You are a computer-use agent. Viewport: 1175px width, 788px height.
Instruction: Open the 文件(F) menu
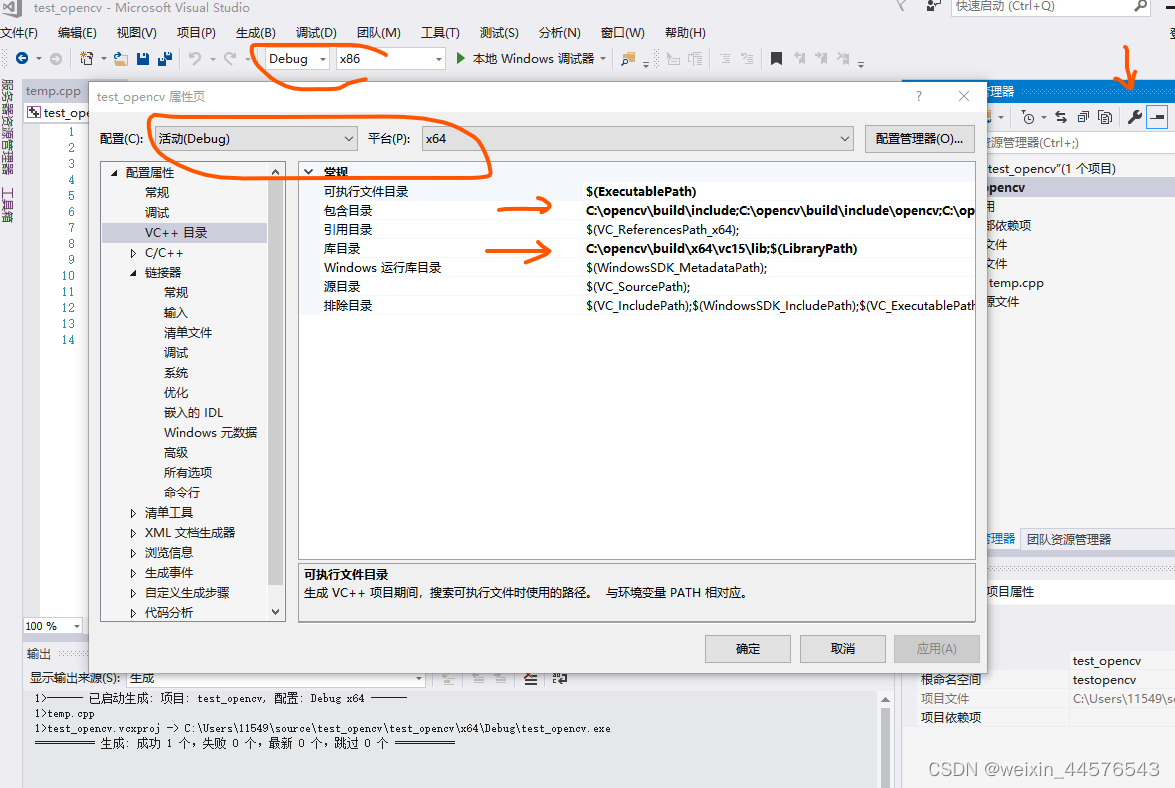tap(19, 33)
